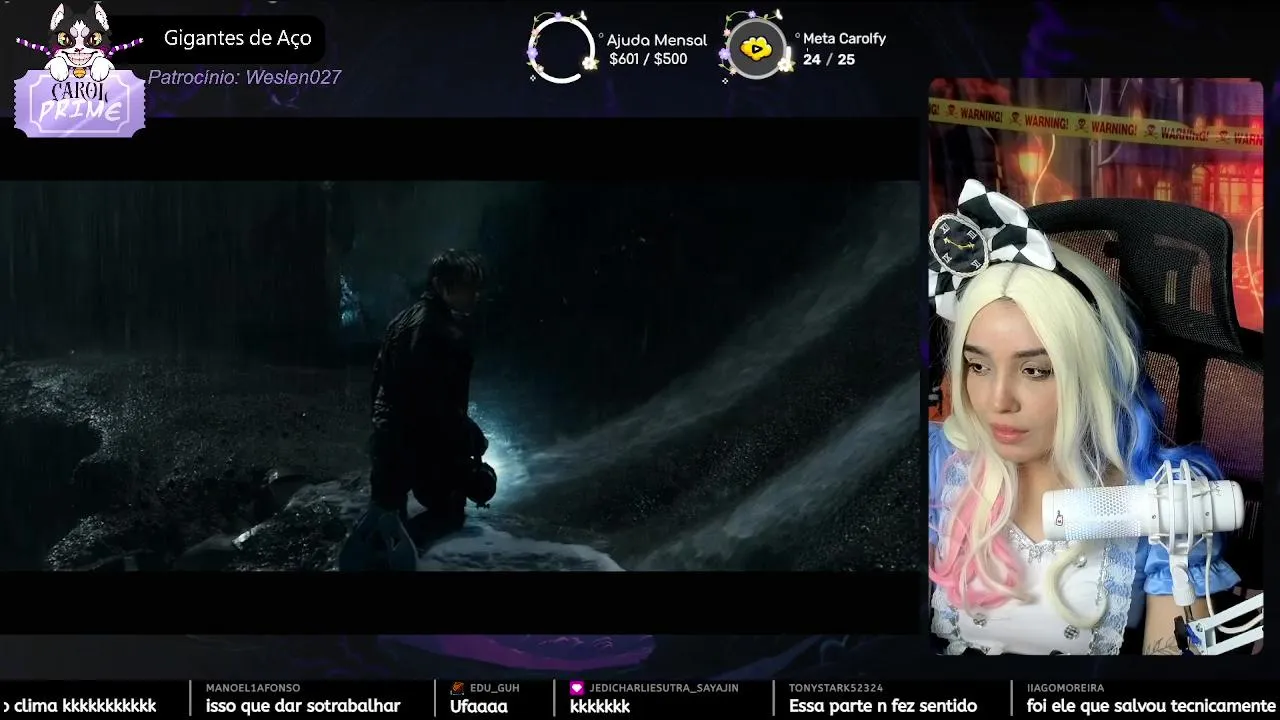This screenshot has height=720, width=1280.
Task: Click the username MANOEL1AFONSO in chat ticker
Action: [253, 688]
